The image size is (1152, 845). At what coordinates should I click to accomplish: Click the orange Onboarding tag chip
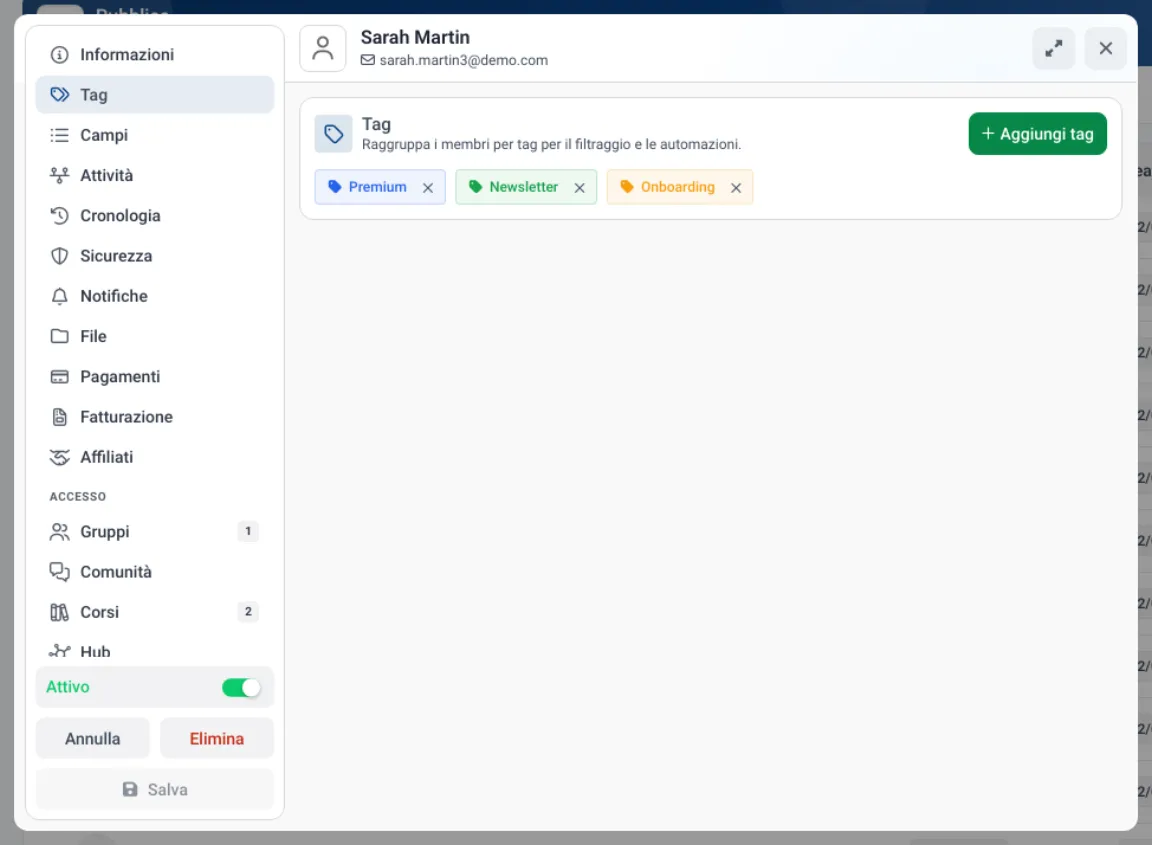(x=680, y=187)
